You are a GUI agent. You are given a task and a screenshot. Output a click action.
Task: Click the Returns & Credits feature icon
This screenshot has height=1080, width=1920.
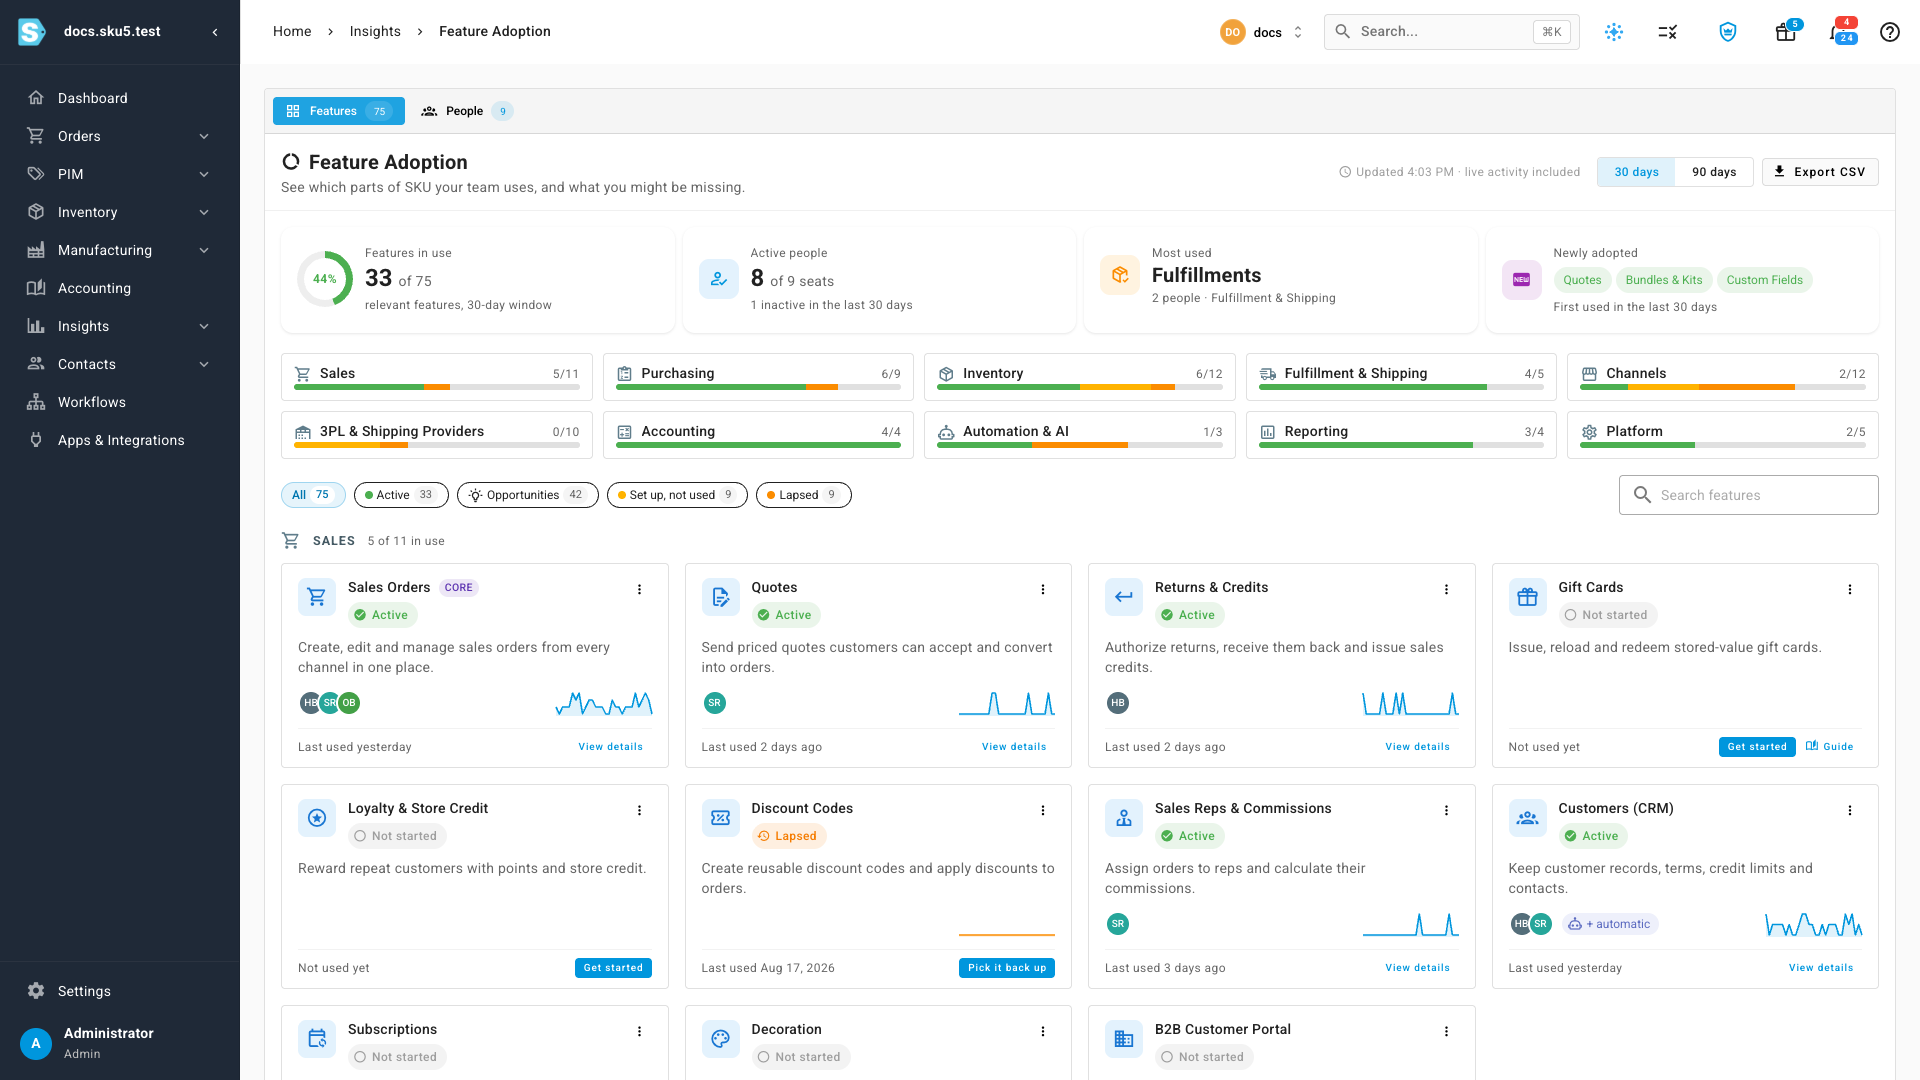click(x=1124, y=597)
